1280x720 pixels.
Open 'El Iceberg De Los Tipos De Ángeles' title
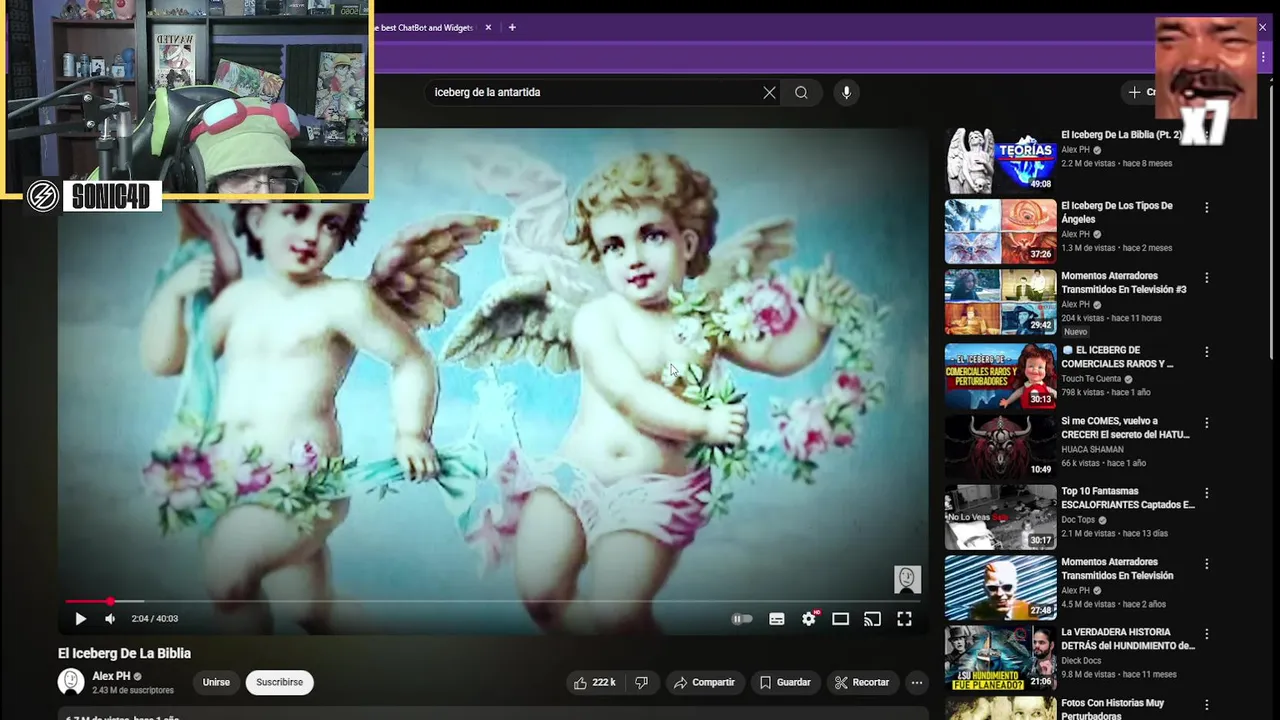point(1117,212)
